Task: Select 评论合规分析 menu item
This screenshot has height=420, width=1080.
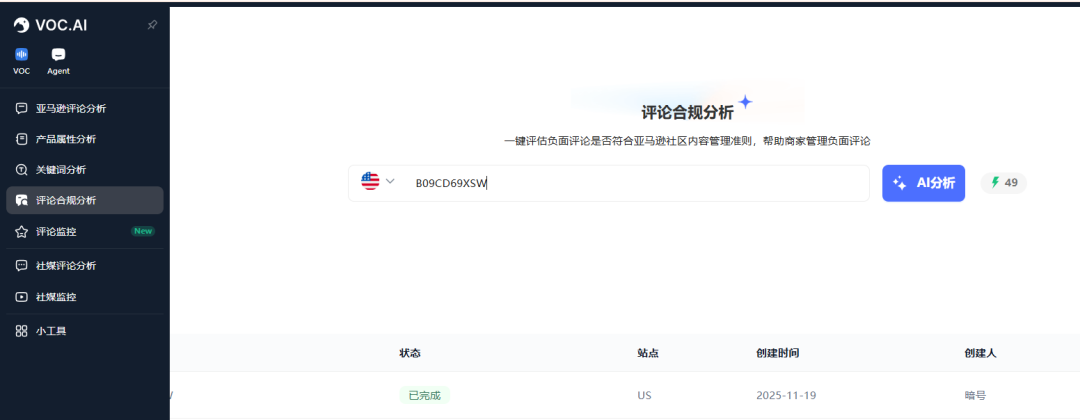Action: [85, 200]
